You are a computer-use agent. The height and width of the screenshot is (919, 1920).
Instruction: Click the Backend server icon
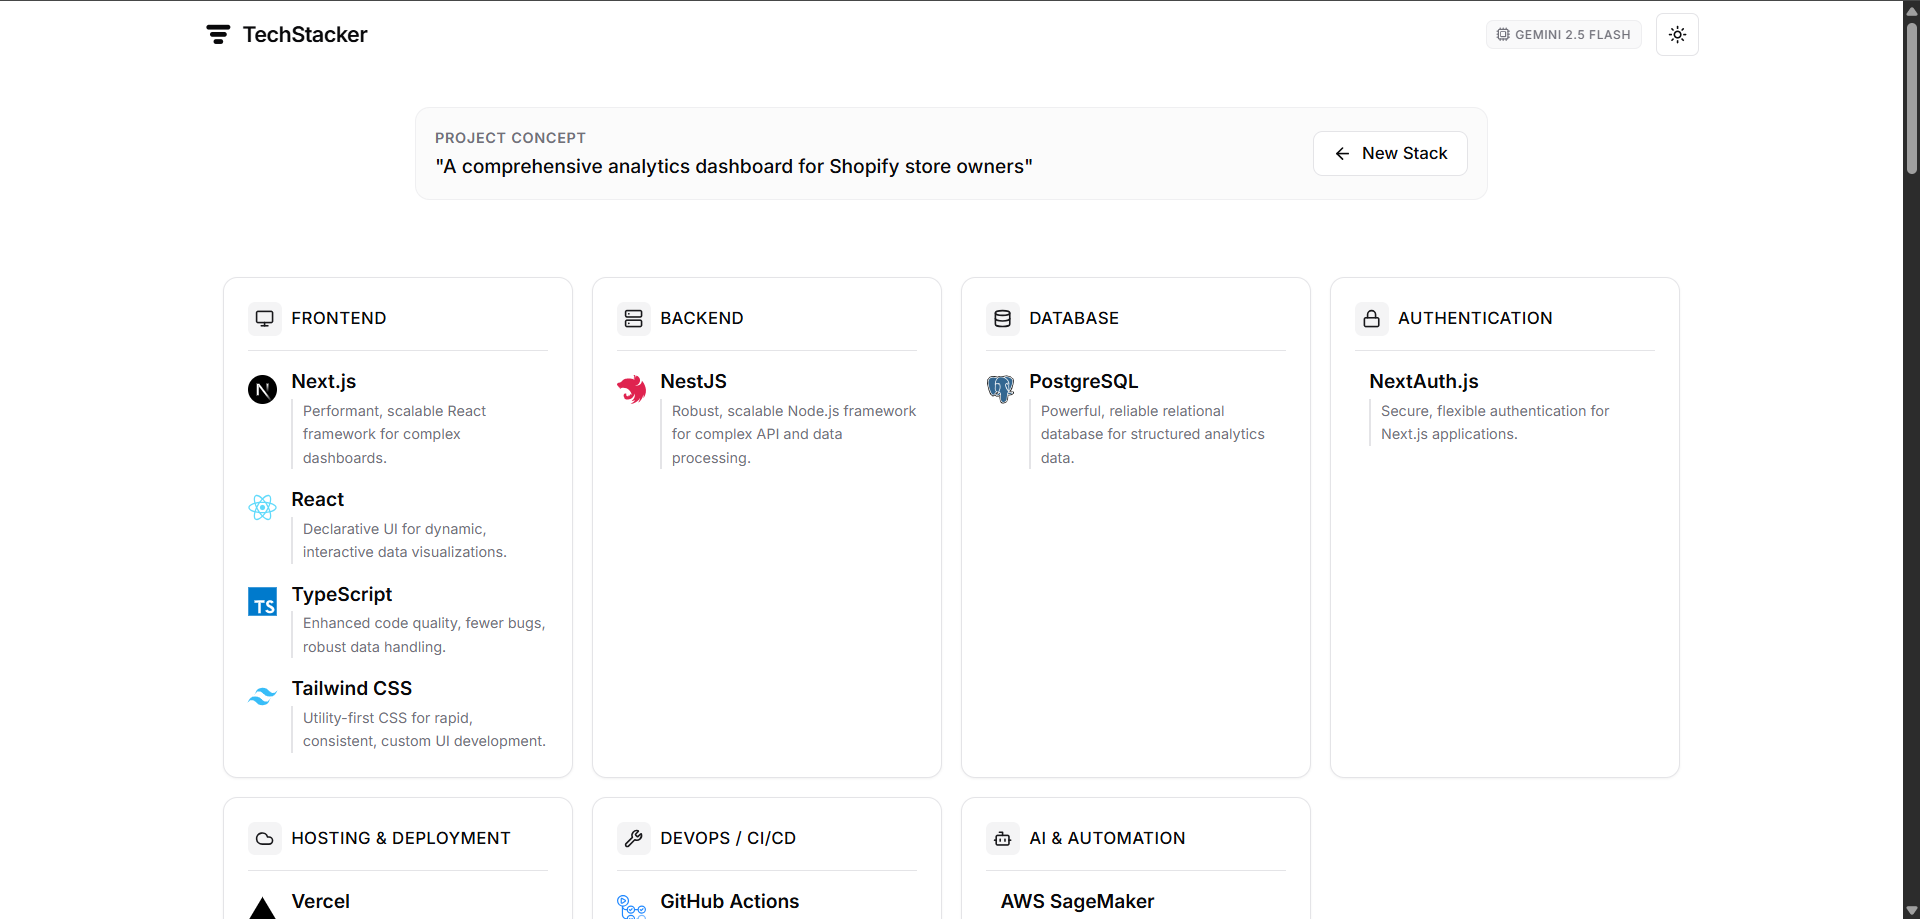(x=633, y=318)
